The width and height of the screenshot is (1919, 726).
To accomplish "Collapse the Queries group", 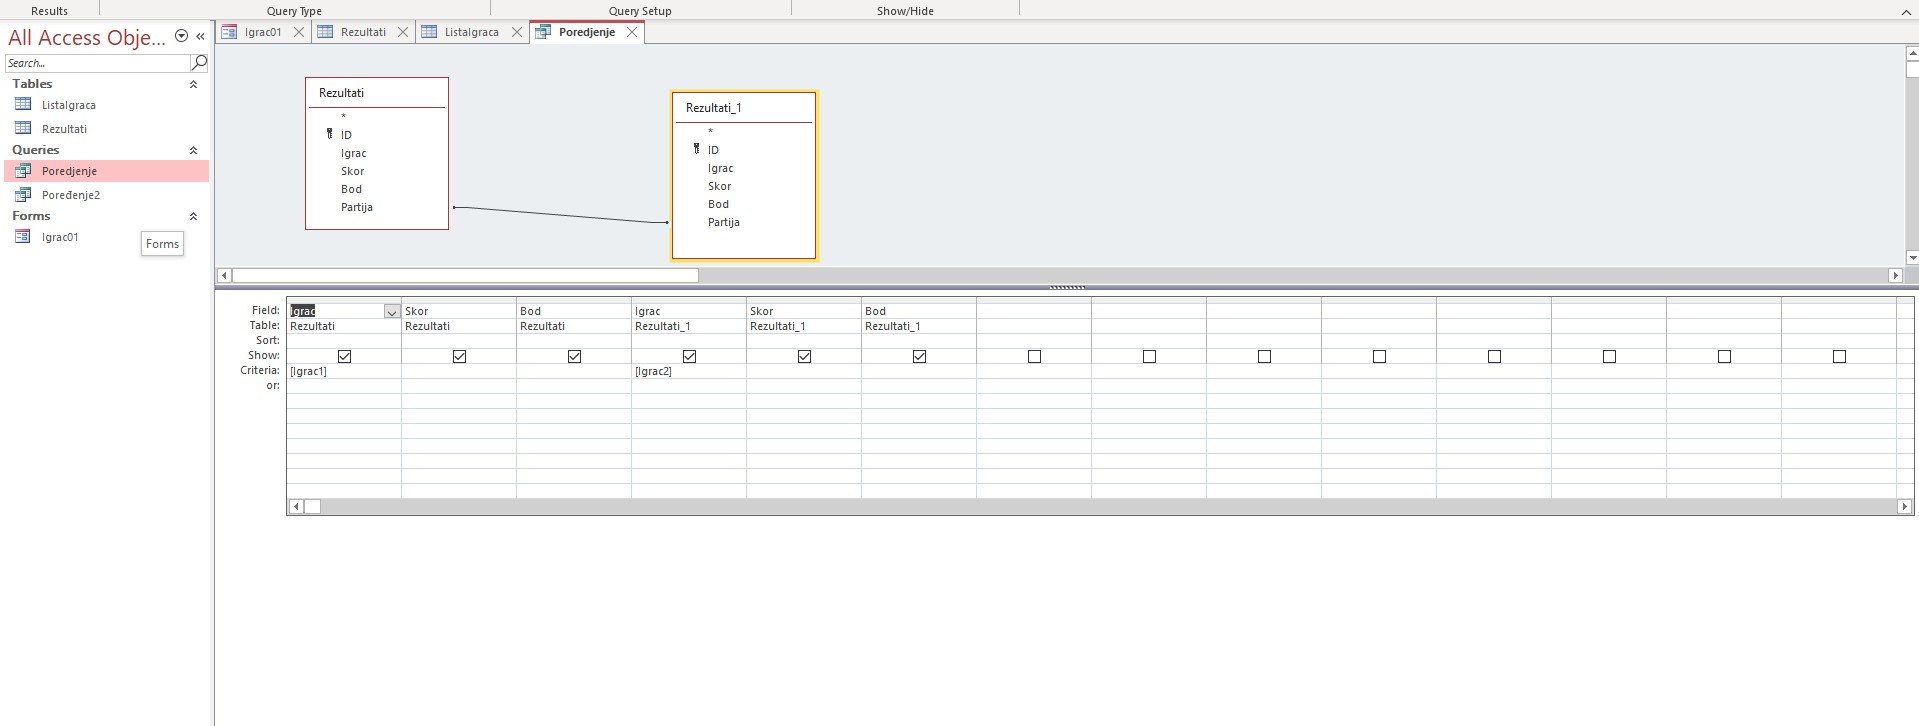I will (194, 150).
